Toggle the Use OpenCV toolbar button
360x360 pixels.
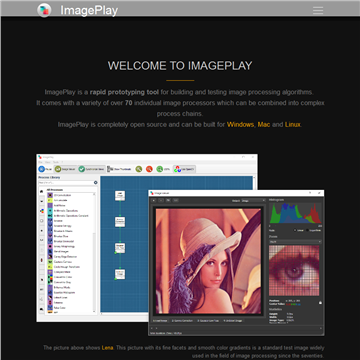click(x=184, y=169)
